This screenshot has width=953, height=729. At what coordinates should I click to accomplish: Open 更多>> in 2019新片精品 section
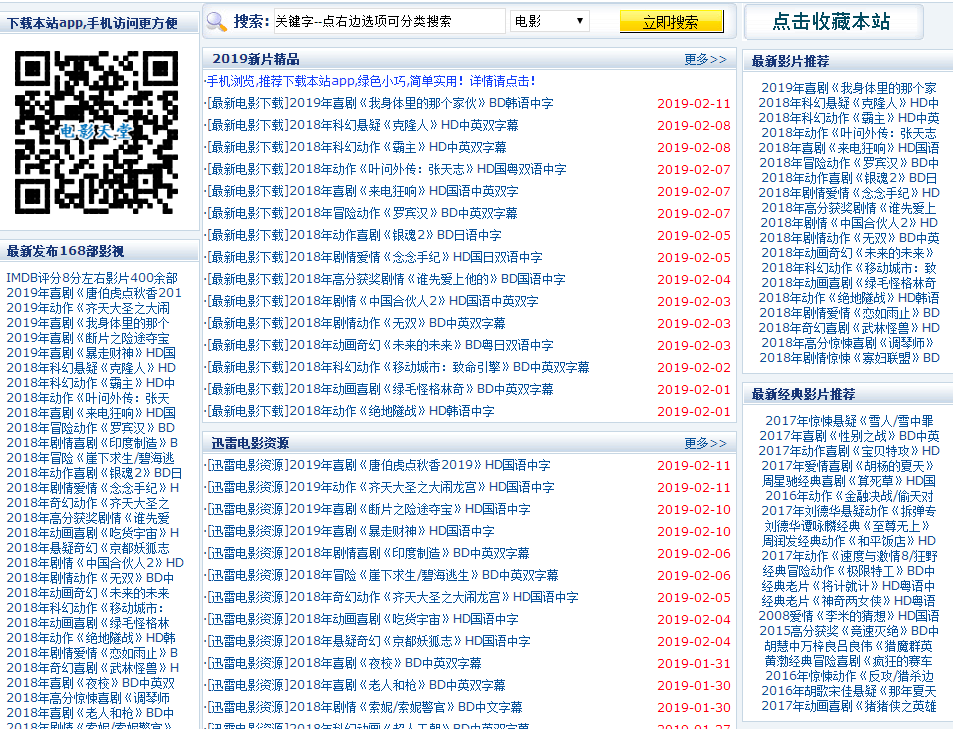click(705, 59)
